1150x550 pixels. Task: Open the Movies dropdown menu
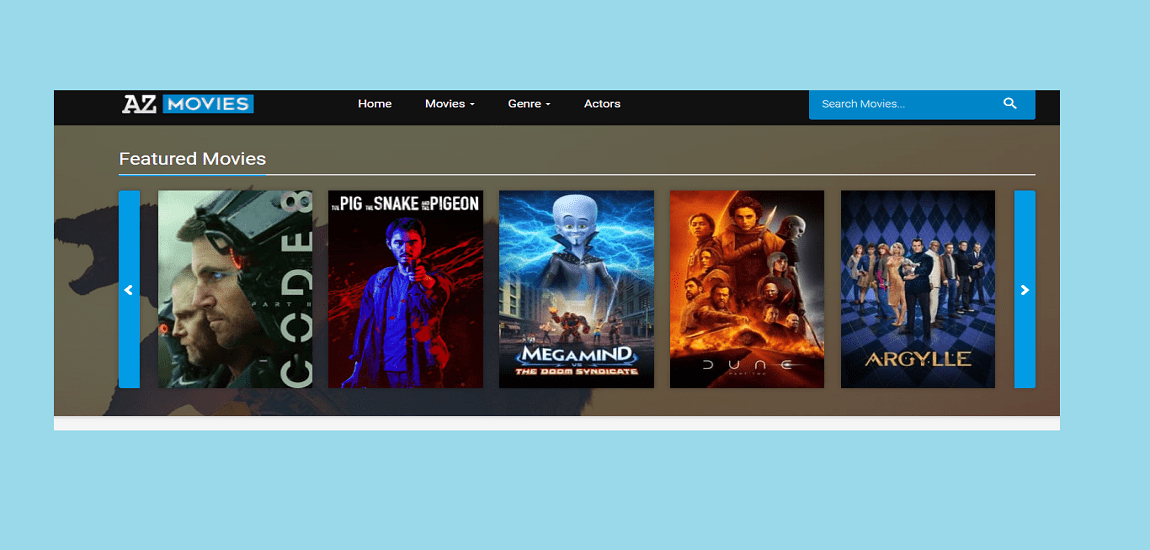tap(450, 104)
